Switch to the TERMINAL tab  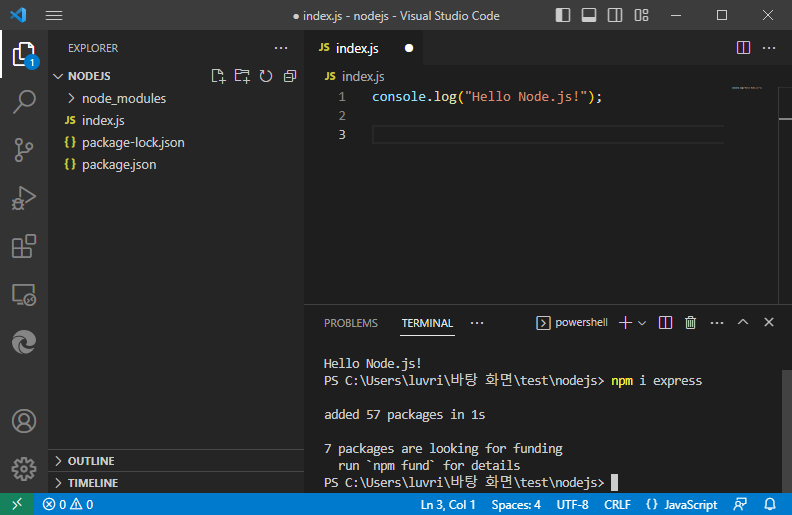point(427,323)
